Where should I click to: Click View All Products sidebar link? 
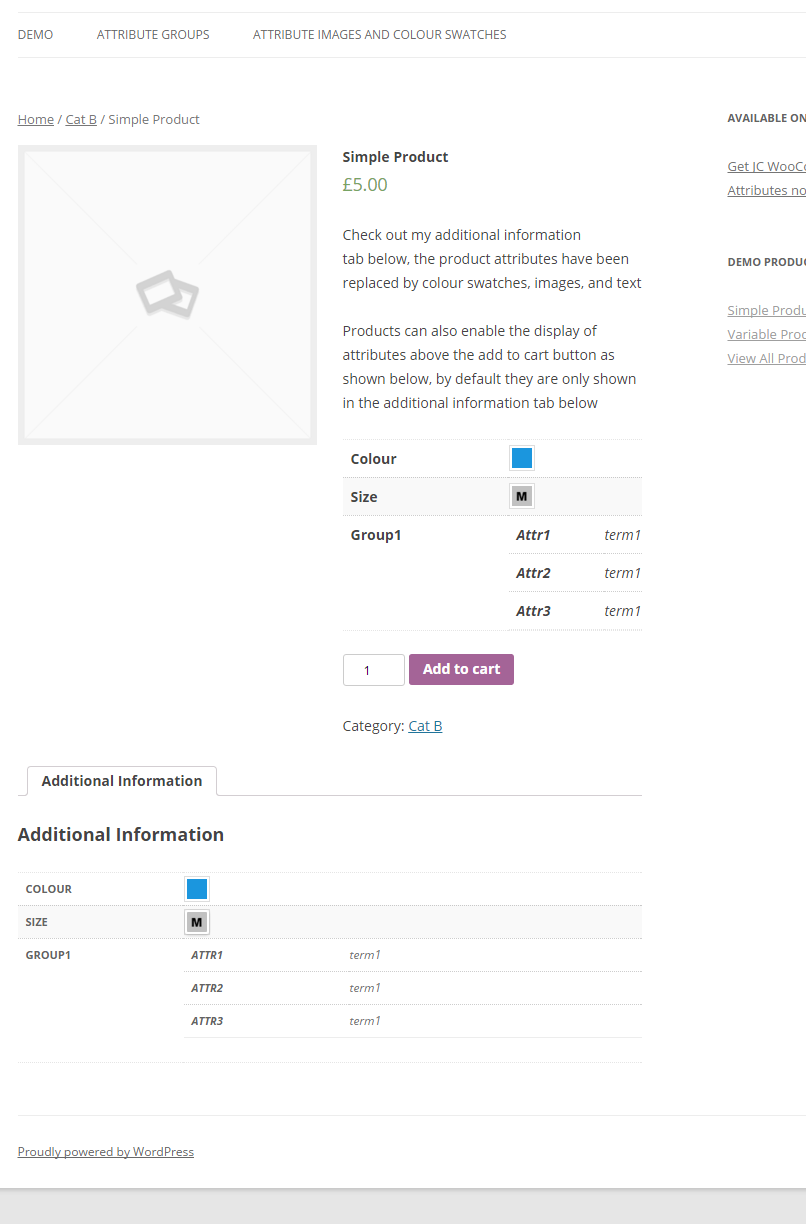tap(766, 359)
